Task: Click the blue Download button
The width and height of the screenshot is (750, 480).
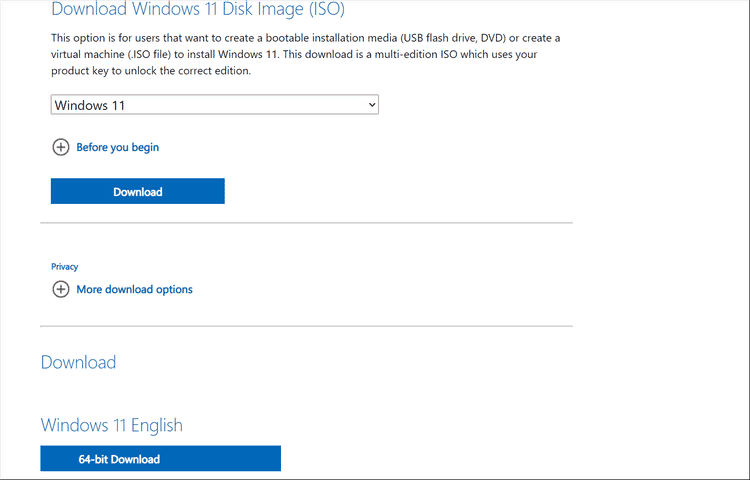Action: 138,191
